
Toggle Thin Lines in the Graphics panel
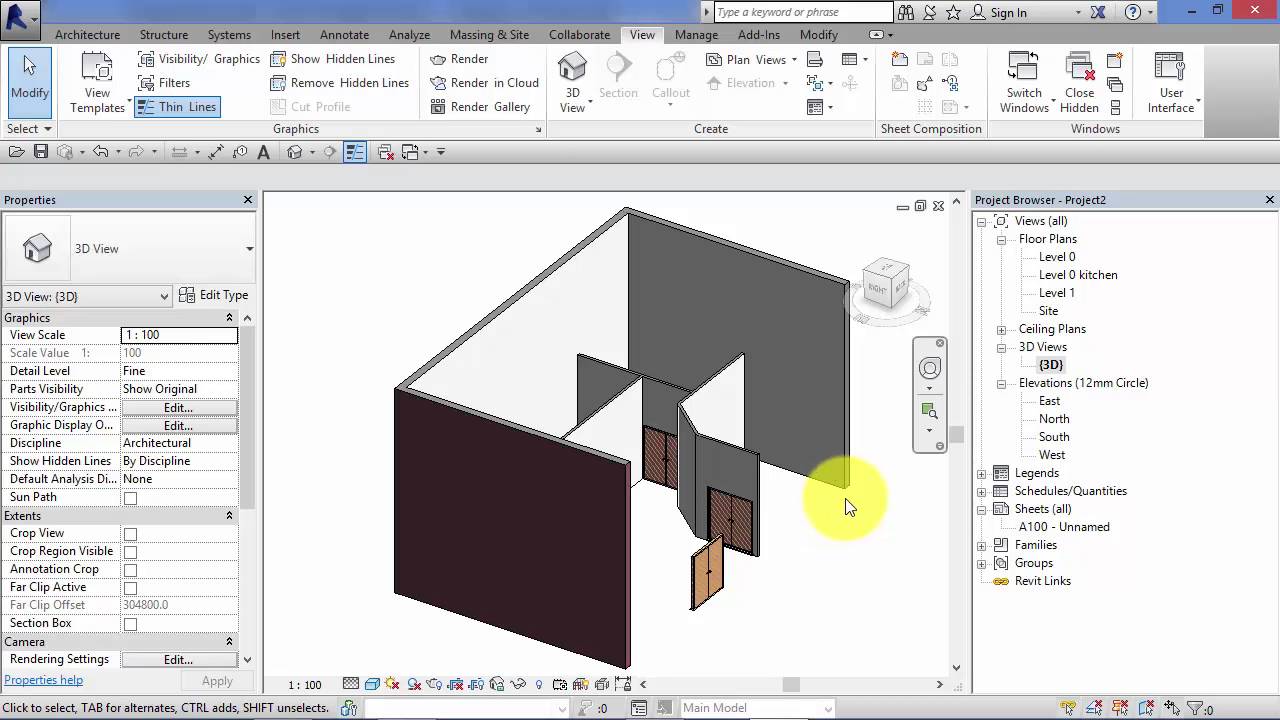175,107
